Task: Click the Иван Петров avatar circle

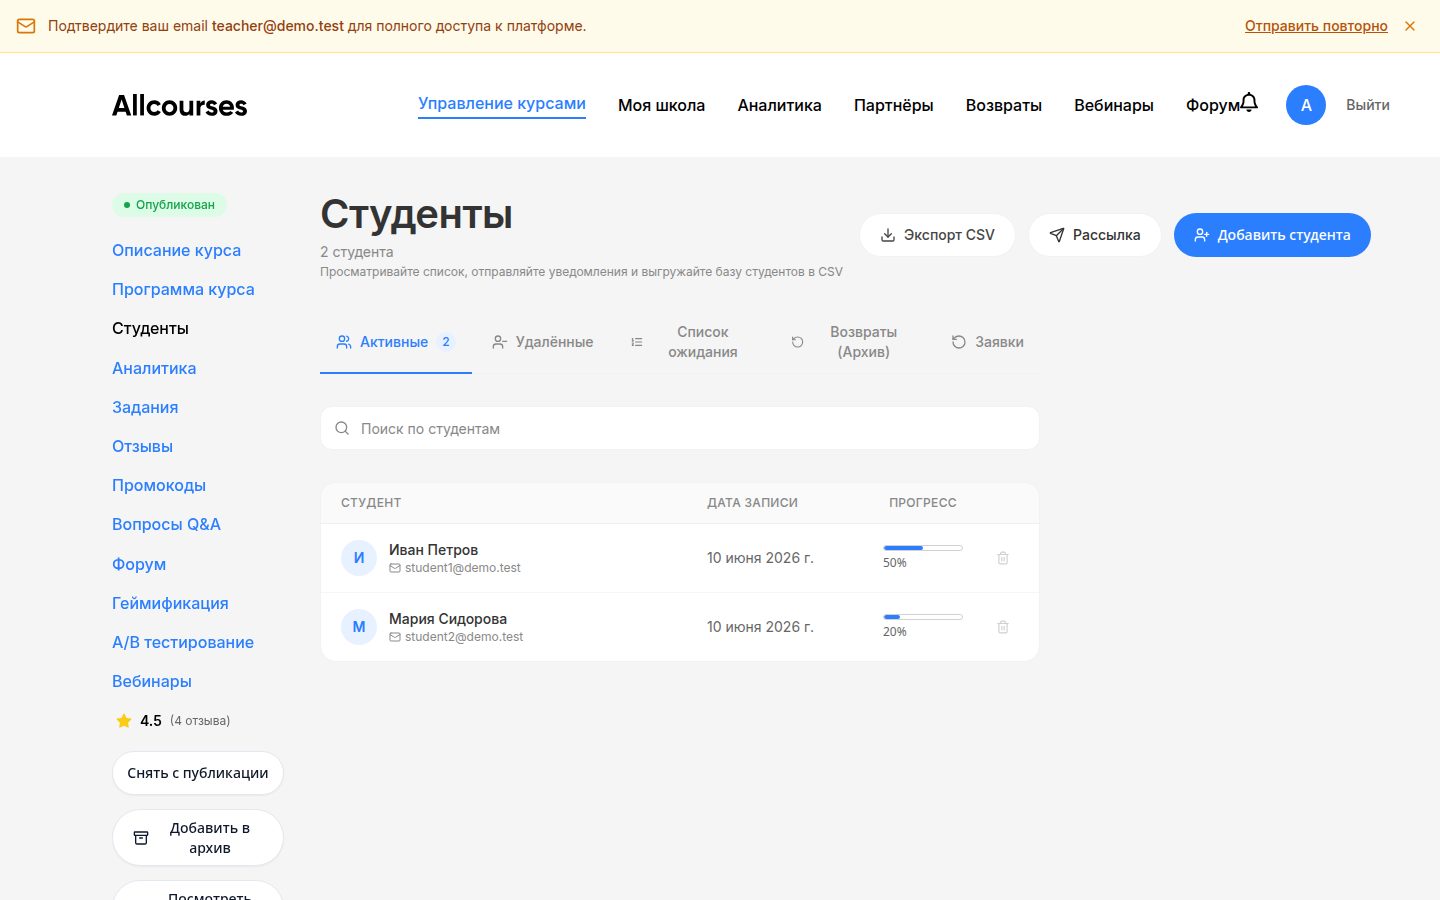Action: (359, 558)
